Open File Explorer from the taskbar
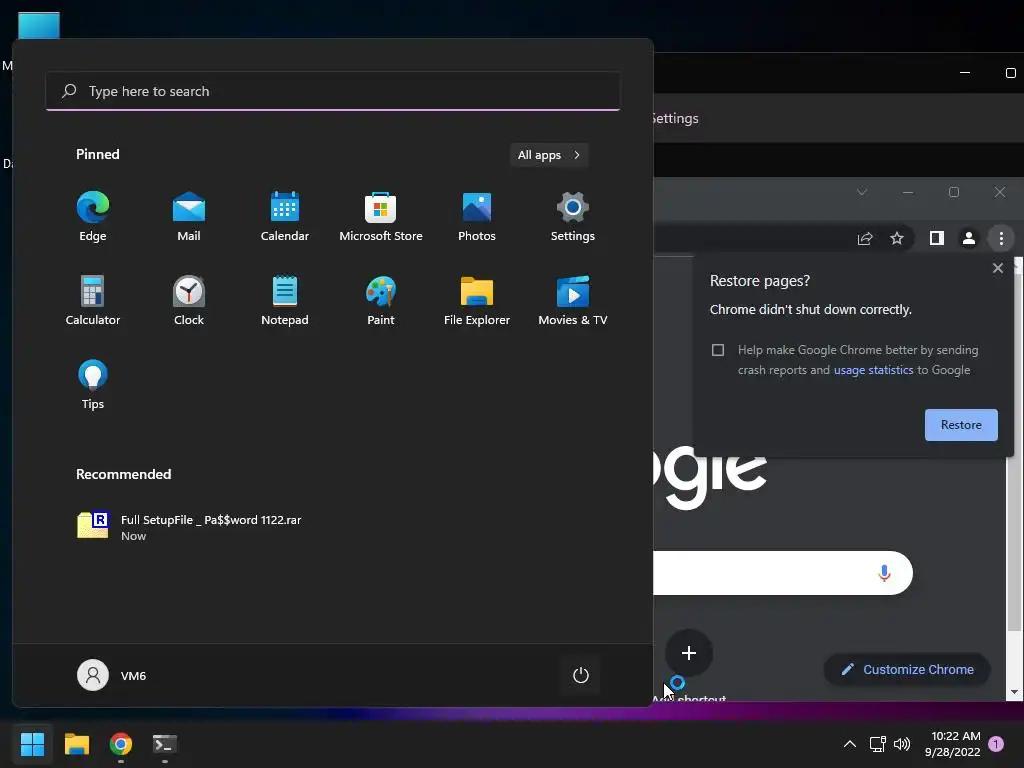Screen dimensions: 1024x768 tap(76, 744)
